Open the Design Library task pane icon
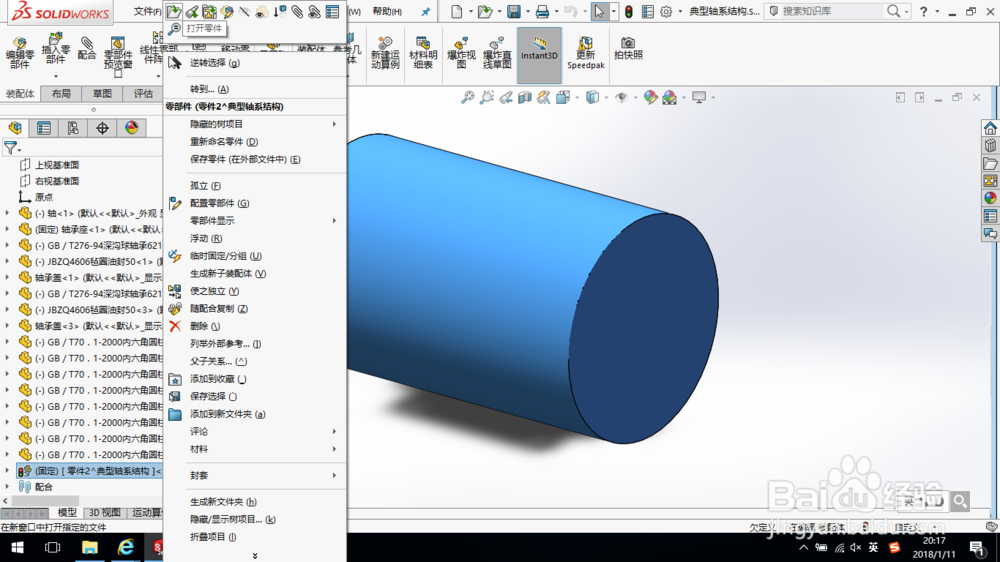1000x562 pixels. point(990,145)
